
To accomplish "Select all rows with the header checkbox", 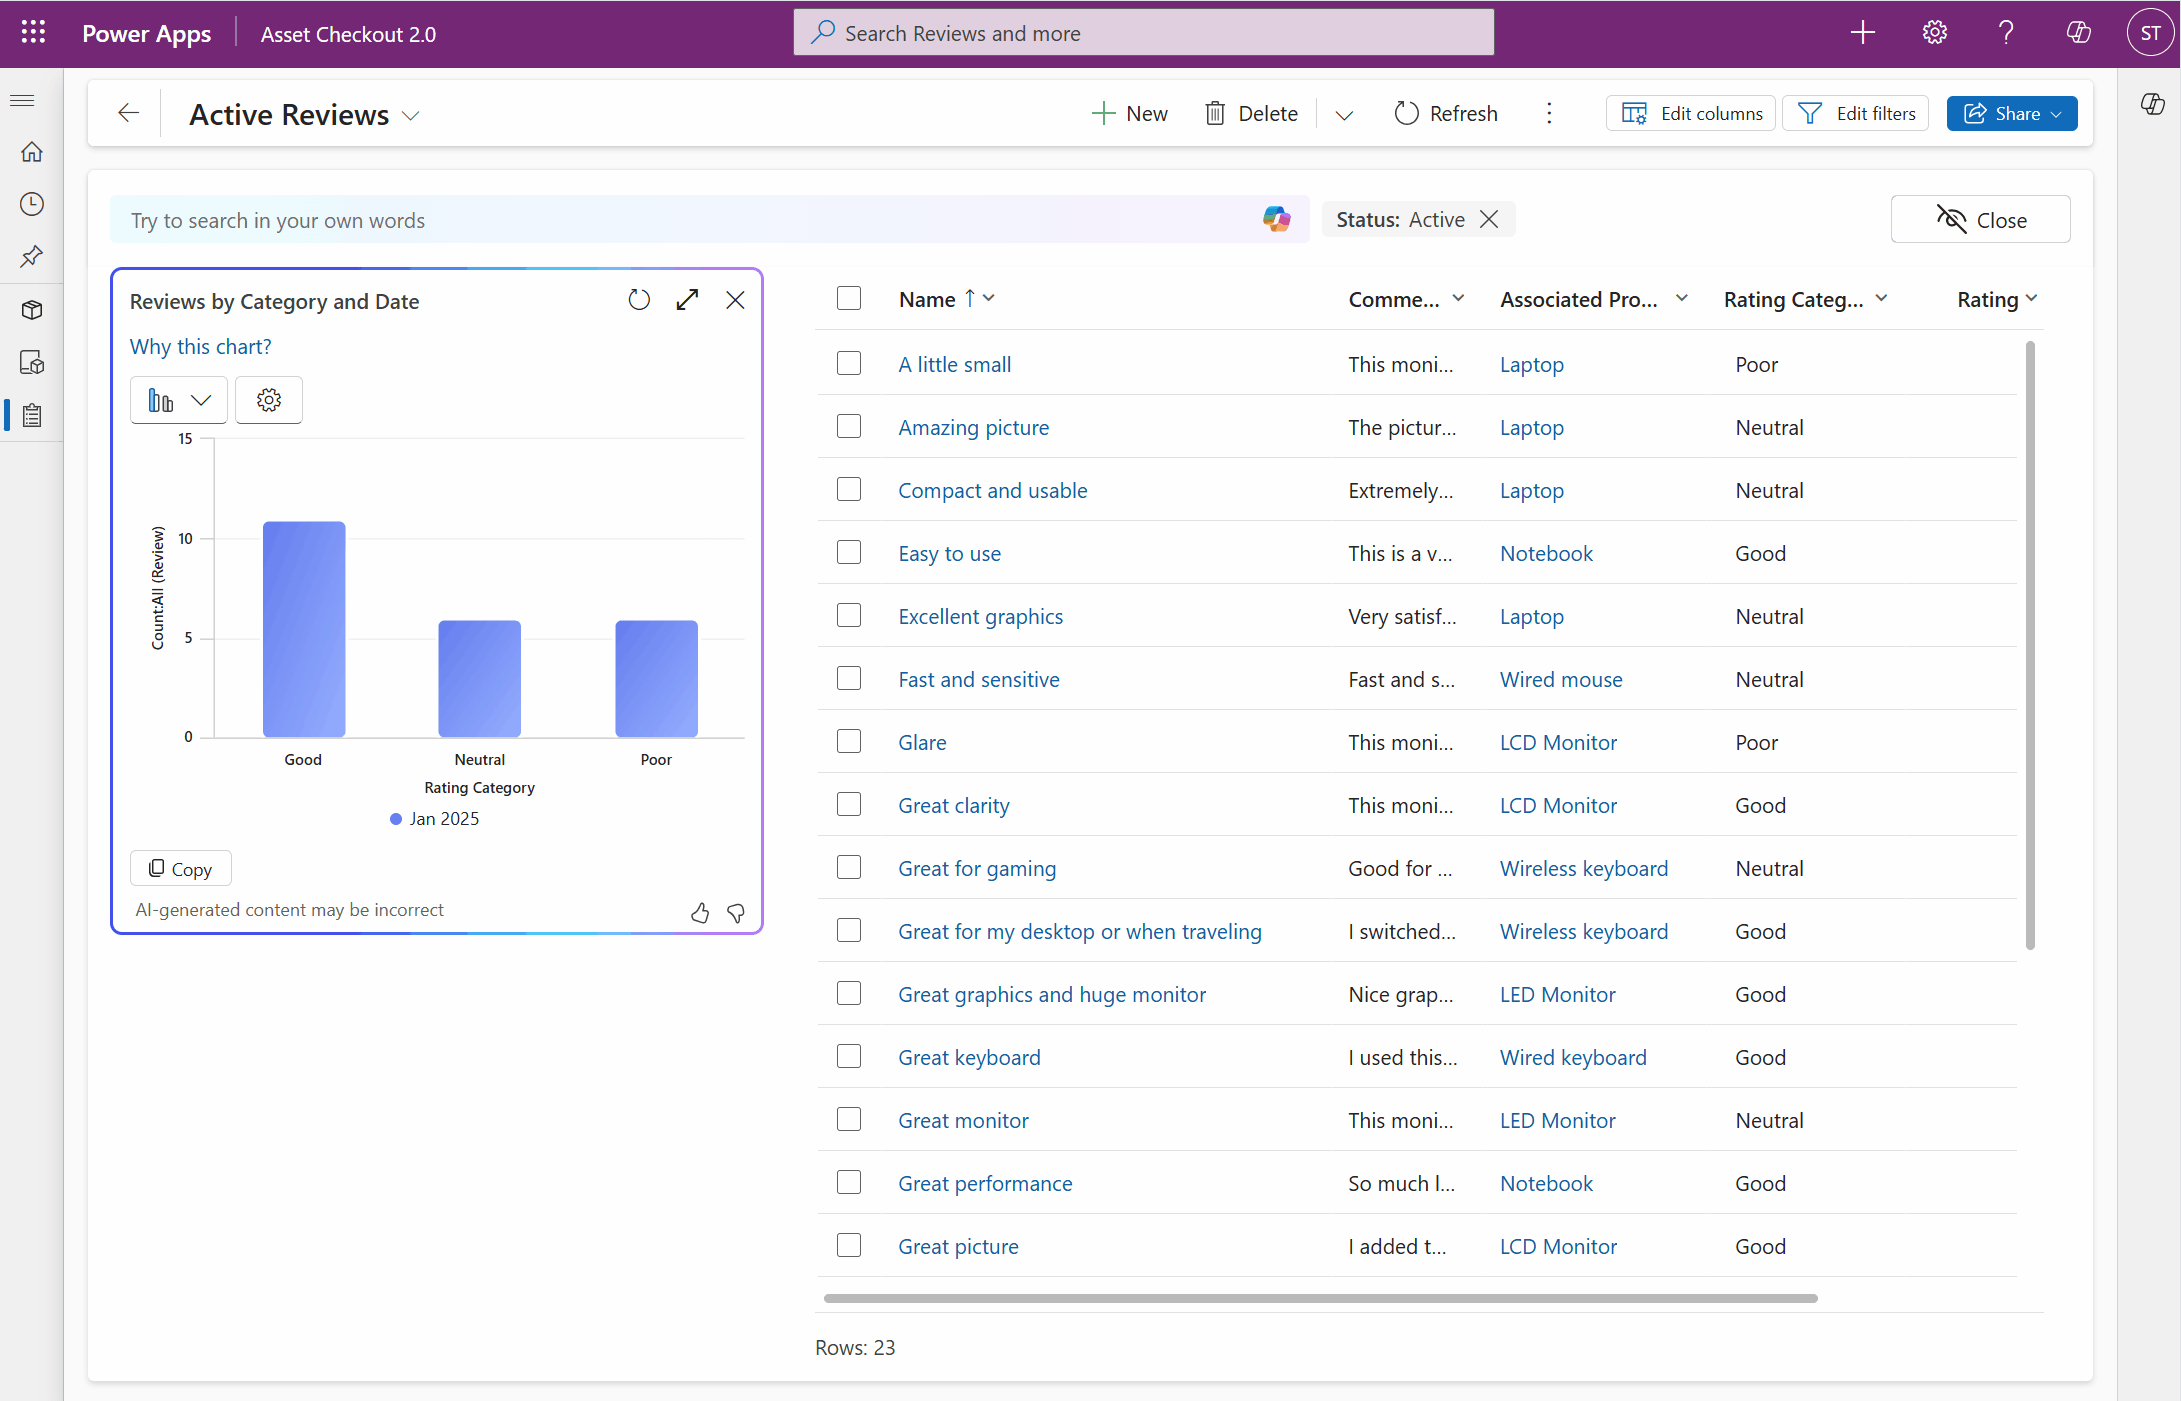I will pyautogui.click(x=848, y=298).
